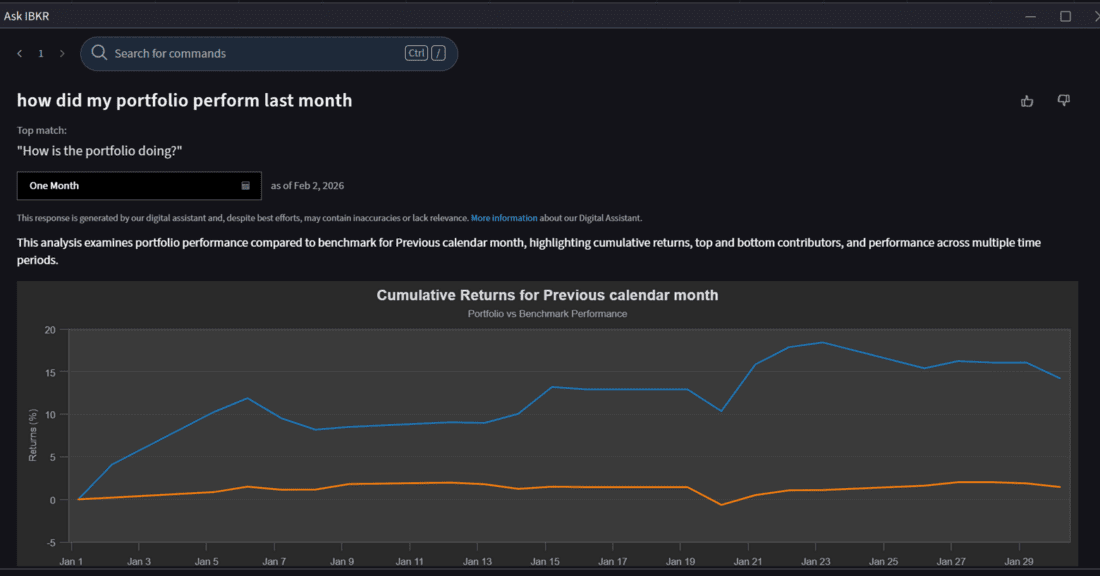Viewport: 1100px width, 576px height.
Task: Click the slash shortcut key badge
Action: [x=438, y=53]
